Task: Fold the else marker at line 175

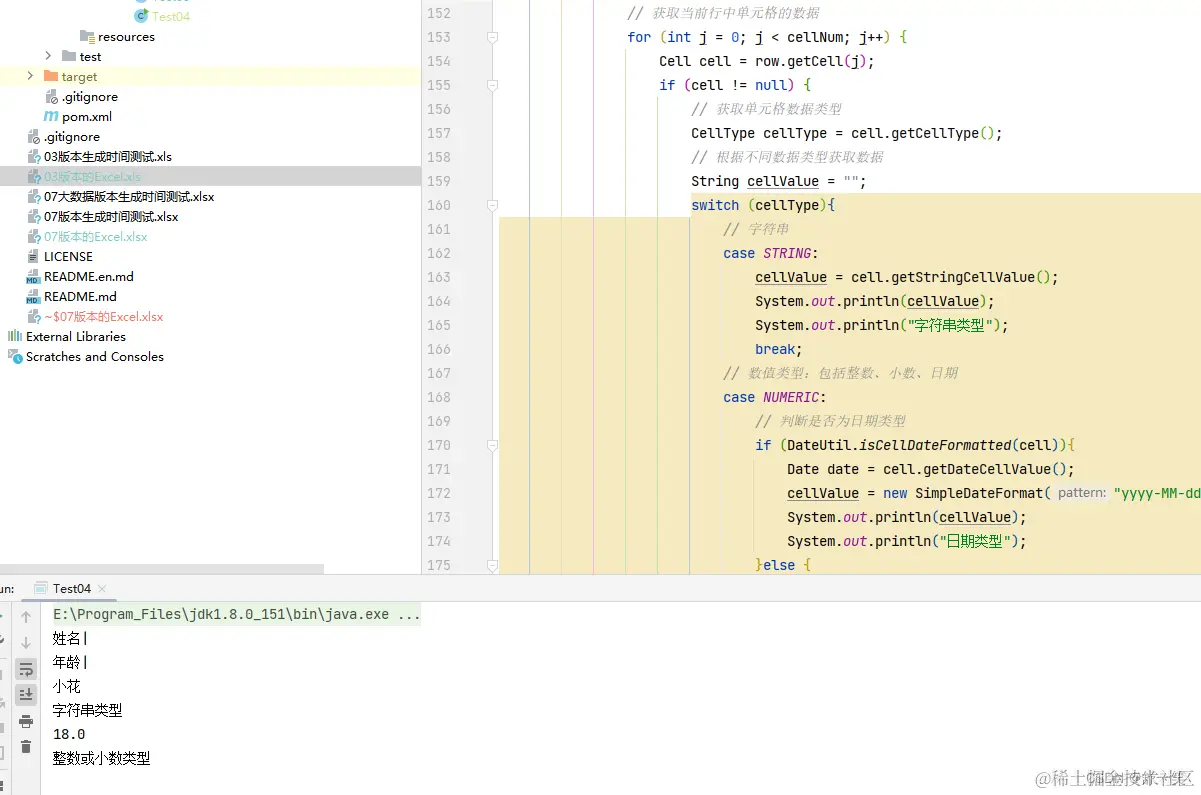Action: point(492,565)
